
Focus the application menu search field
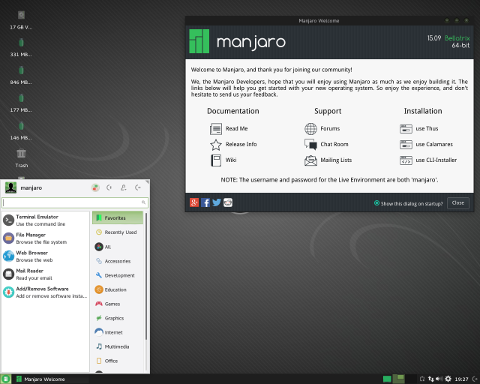pos(75,202)
